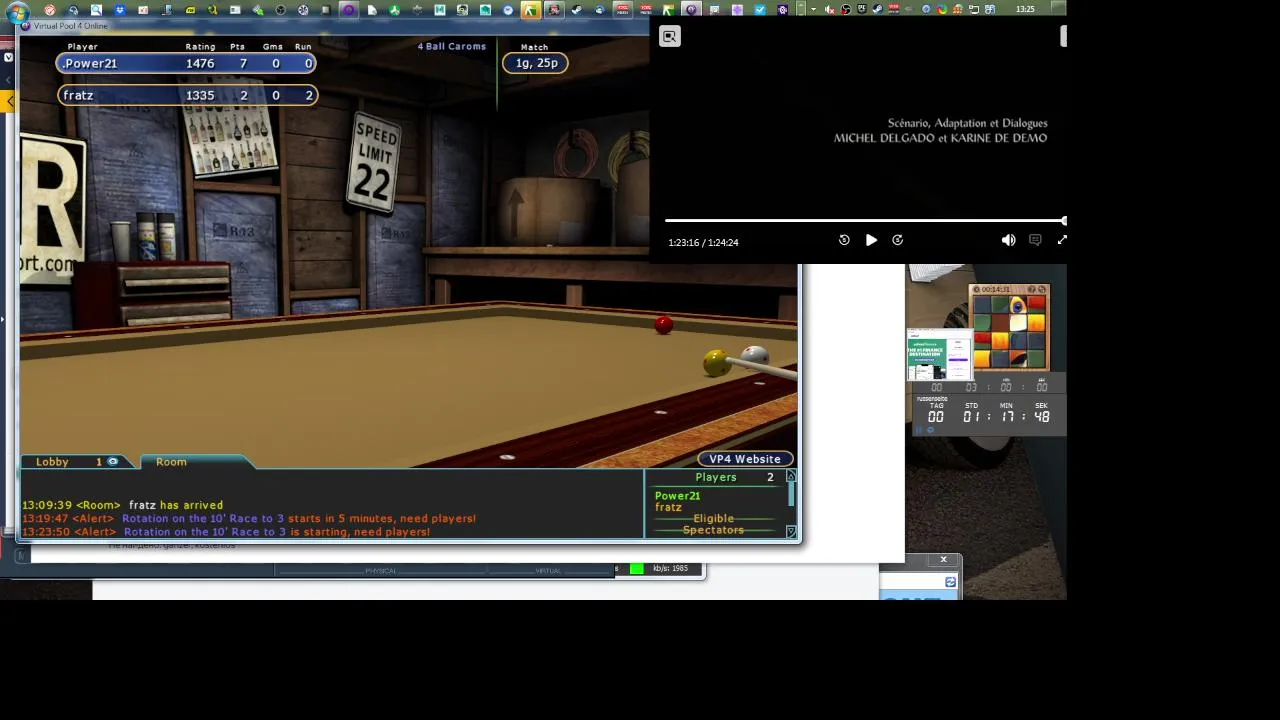Open the yellow-highlighted arrow taskbar app

pyautogui.click(x=531, y=9)
